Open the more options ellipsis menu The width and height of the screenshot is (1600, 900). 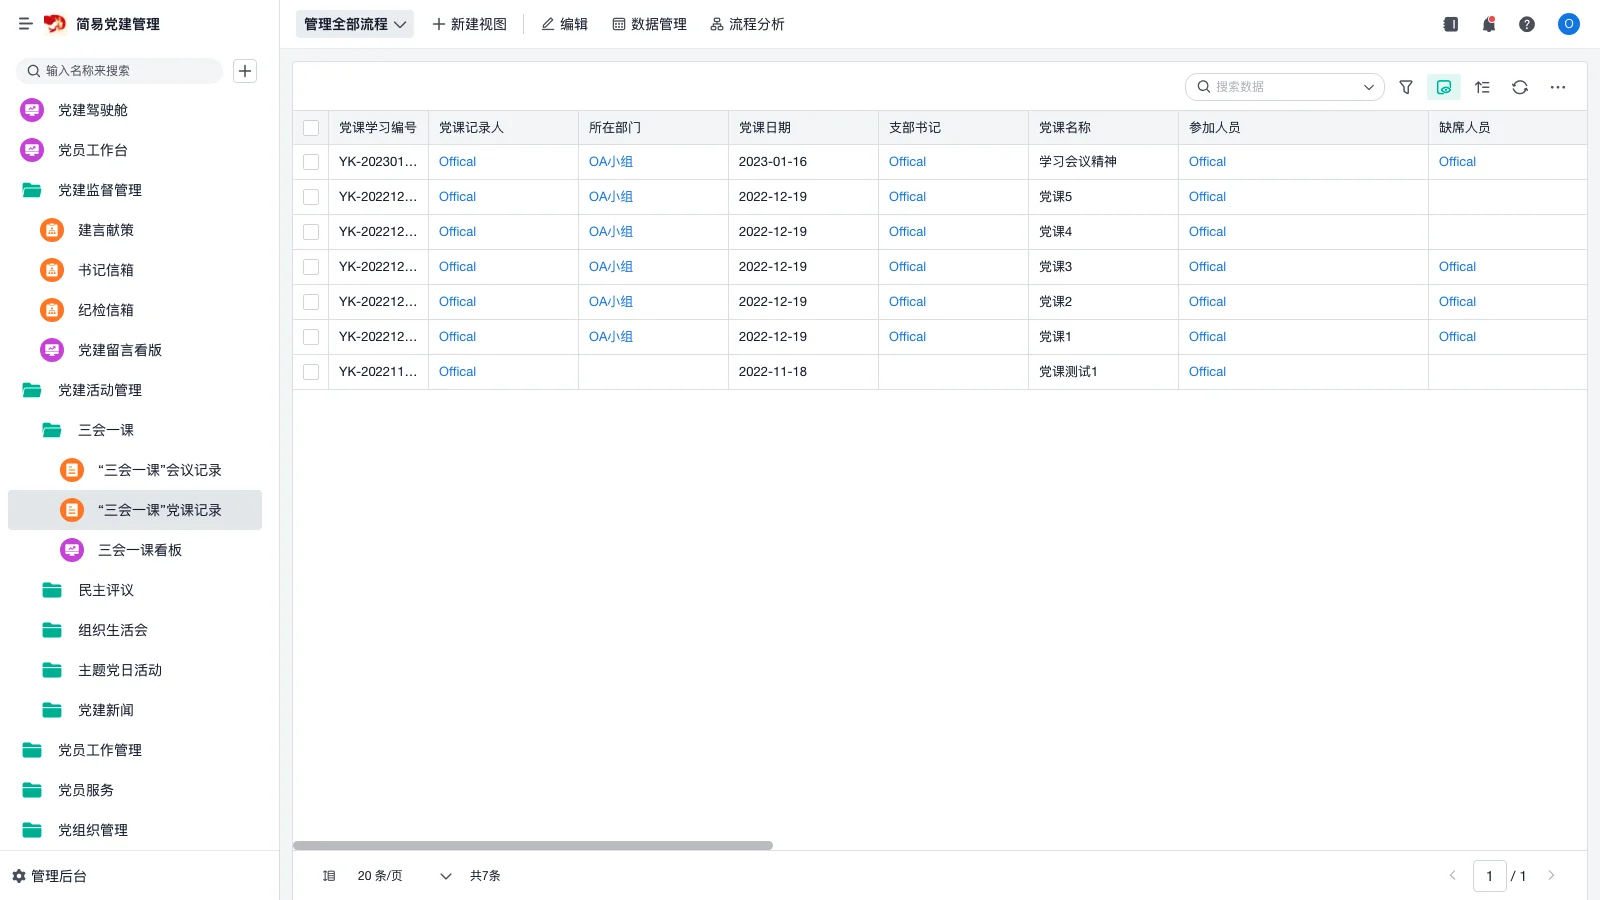coord(1558,87)
